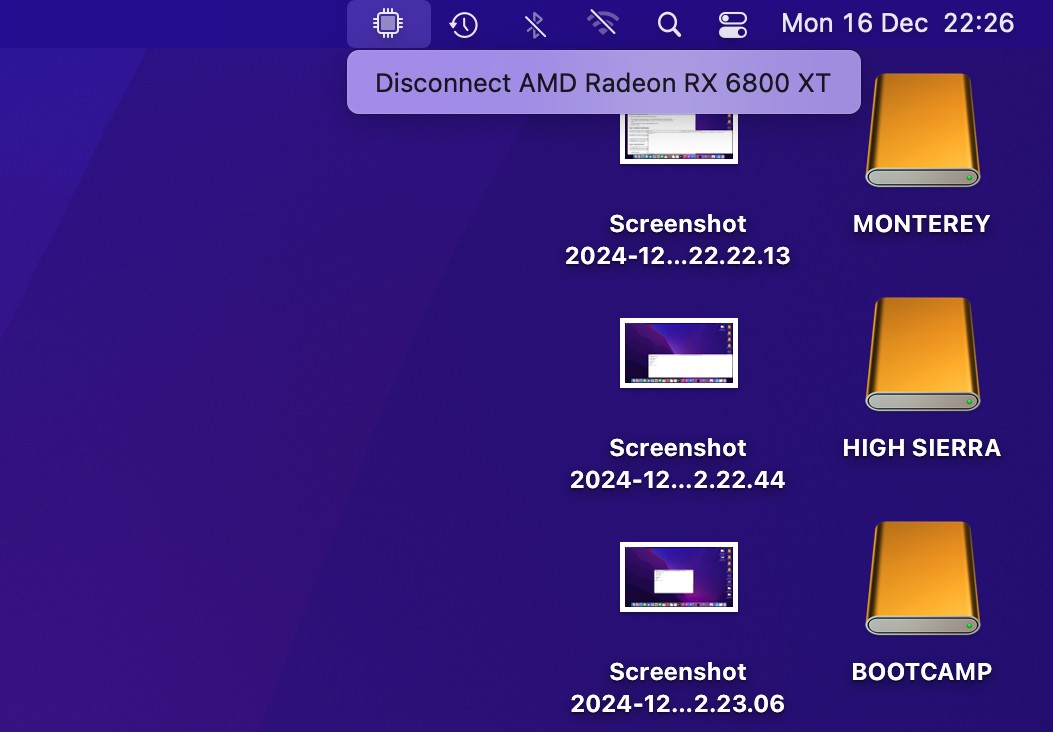
Task: Click the file name ending 22.22.13
Action: pos(678,240)
